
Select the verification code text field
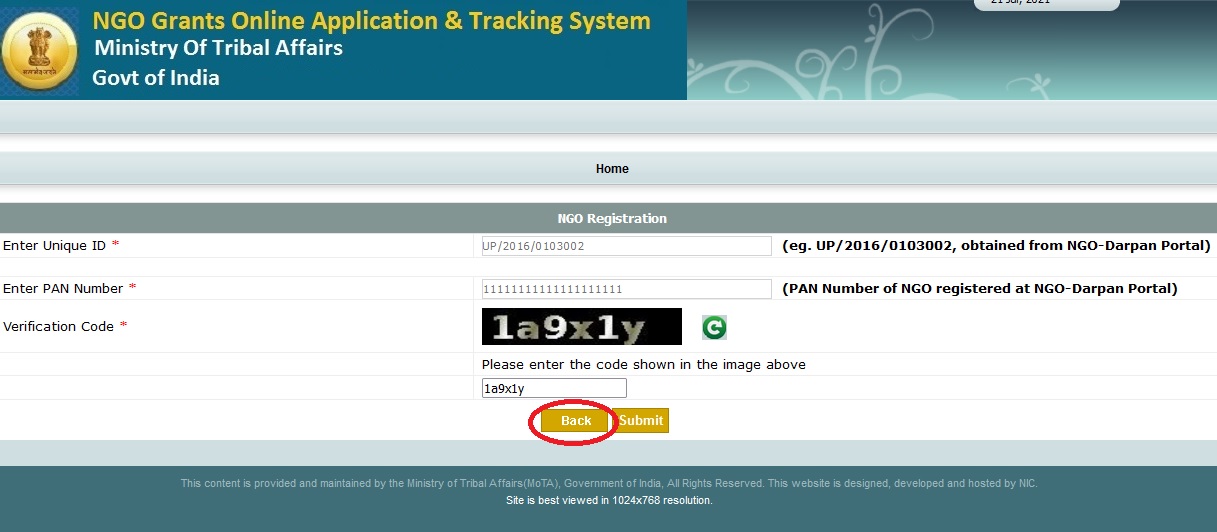coord(554,389)
